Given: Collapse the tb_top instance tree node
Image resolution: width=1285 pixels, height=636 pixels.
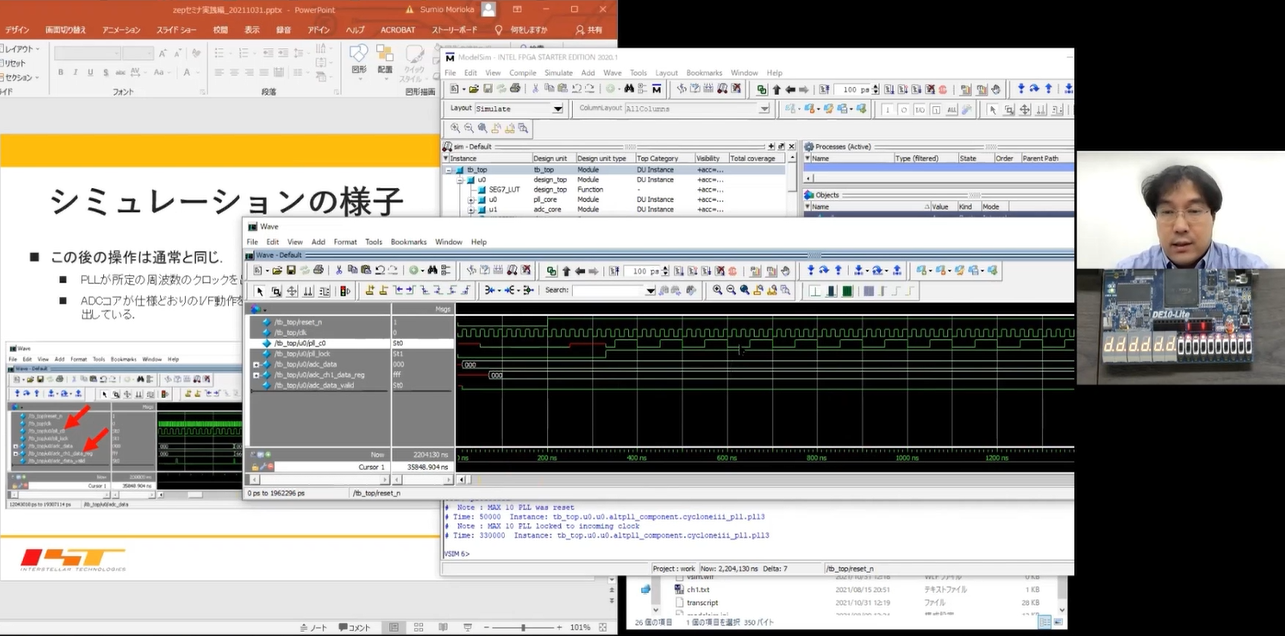Looking at the screenshot, I should point(448,170).
